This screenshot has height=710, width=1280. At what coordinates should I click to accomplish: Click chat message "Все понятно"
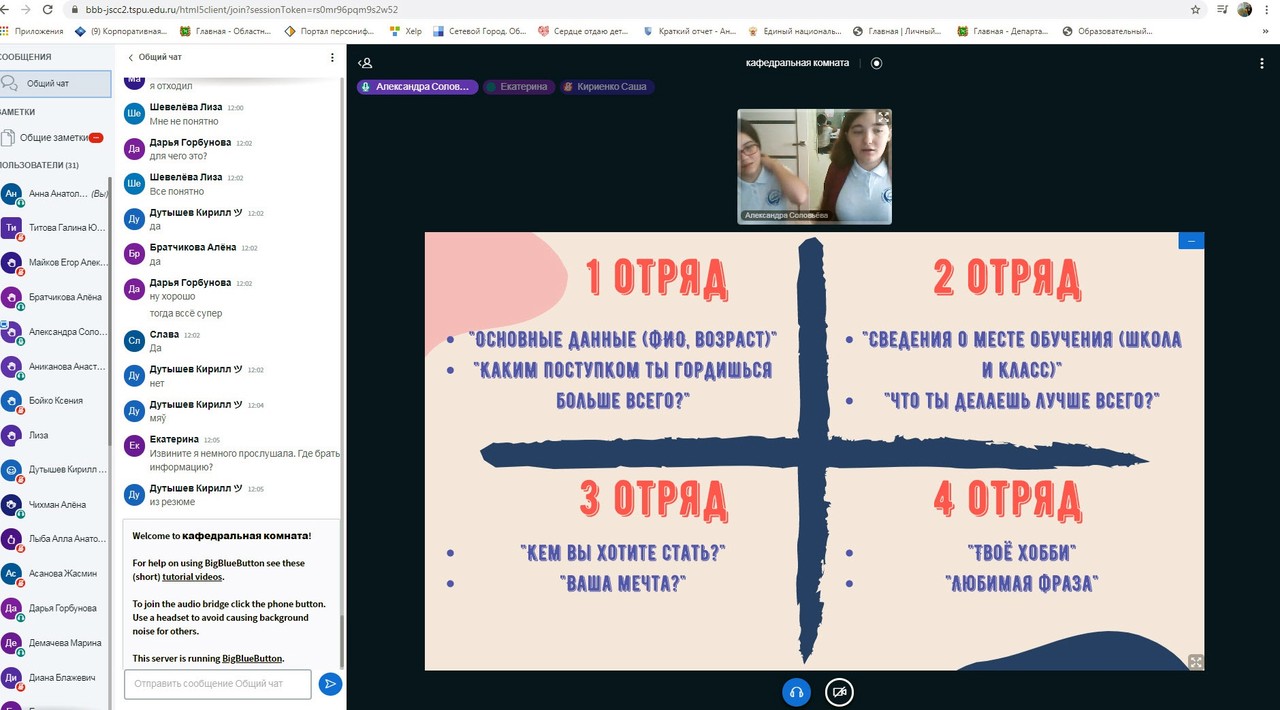pos(177,191)
